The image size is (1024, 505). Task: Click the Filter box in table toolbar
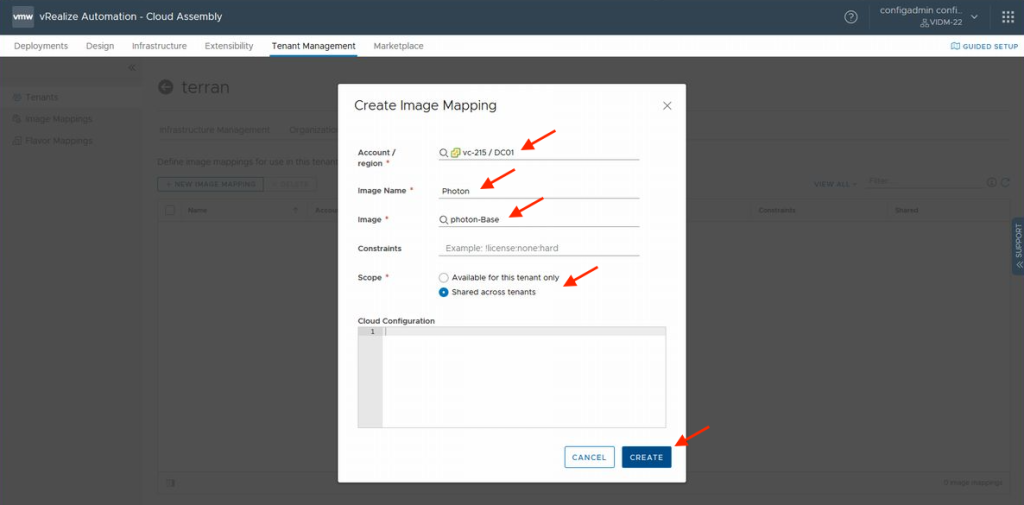923,182
